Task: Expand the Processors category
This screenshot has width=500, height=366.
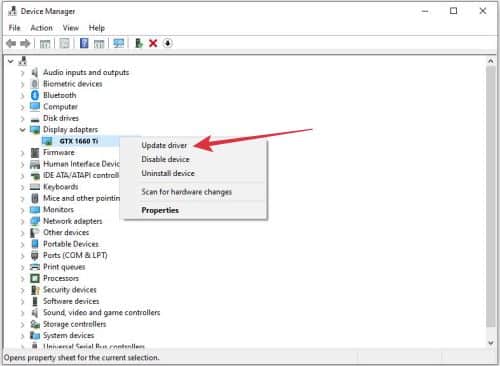Action: (x=22, y=279)
